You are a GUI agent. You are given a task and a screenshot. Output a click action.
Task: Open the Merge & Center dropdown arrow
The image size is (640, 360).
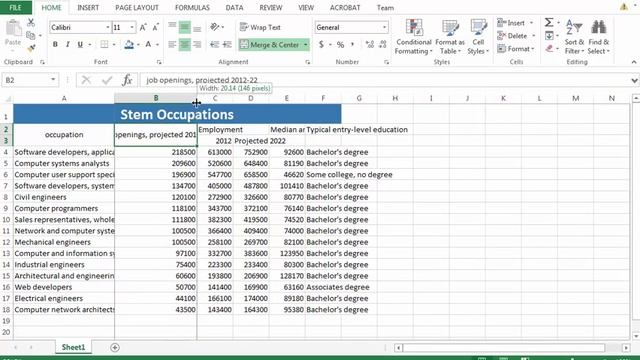[306, 44]
